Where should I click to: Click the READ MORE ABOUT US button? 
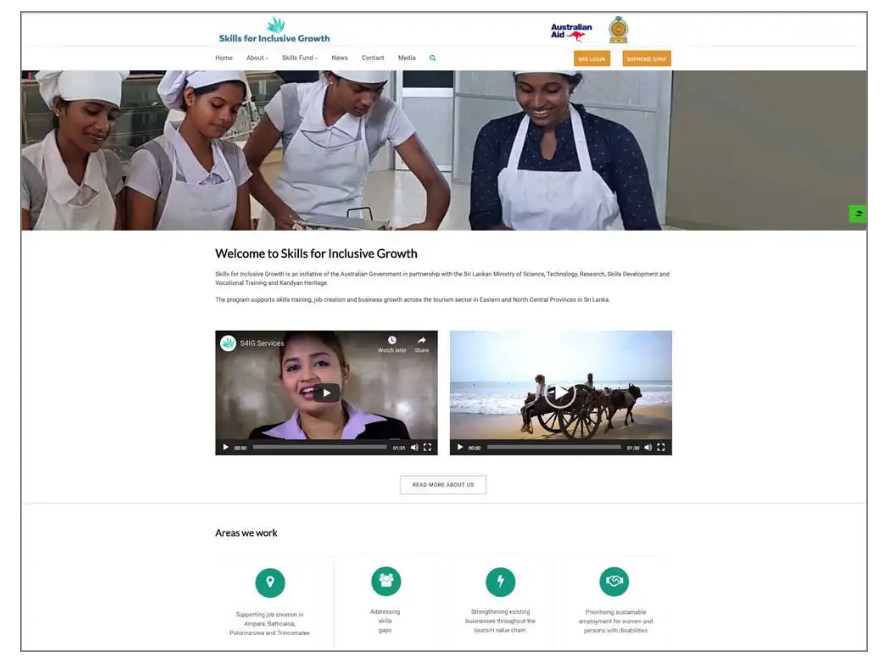pos(443,485)
